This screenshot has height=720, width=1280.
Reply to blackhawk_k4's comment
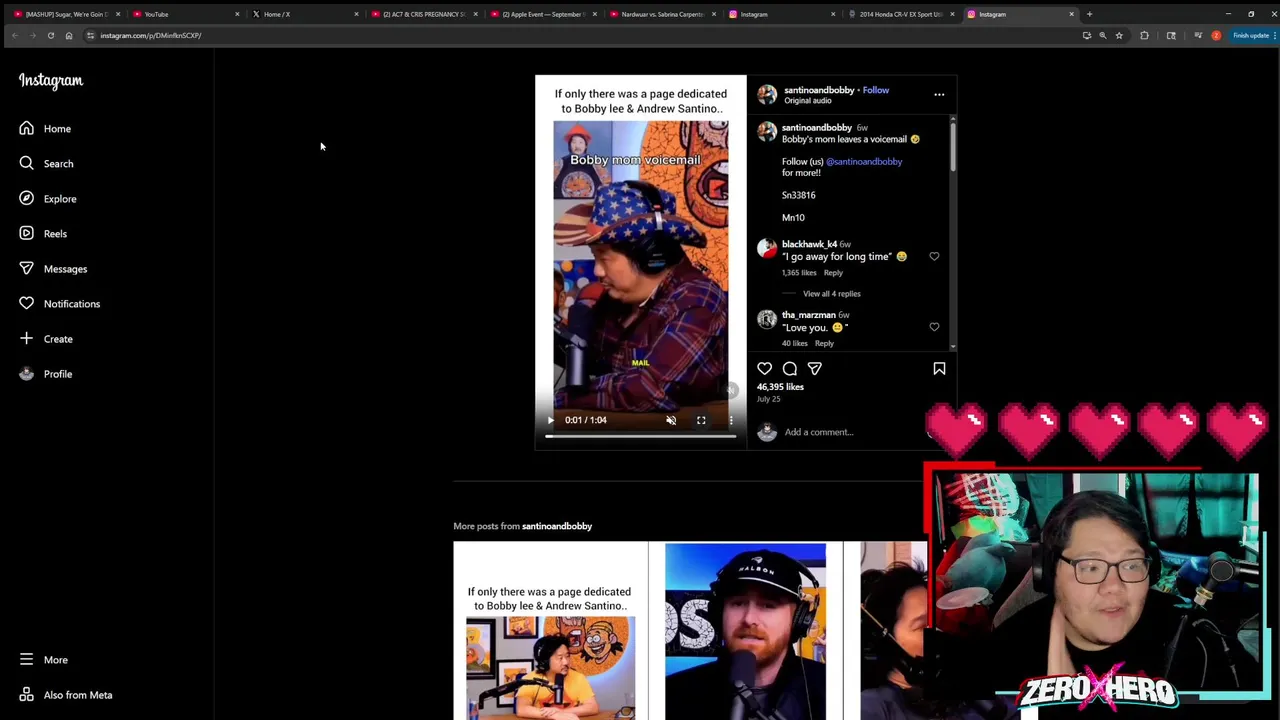tap(833, 273)
